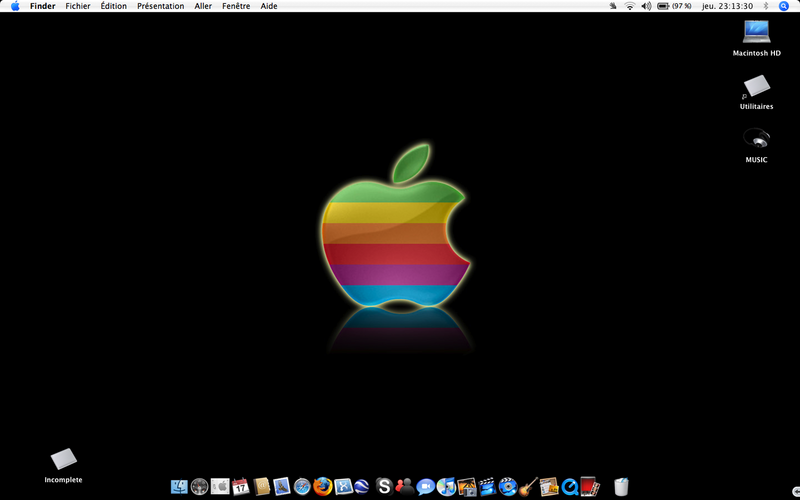The width and height of the screenshot is (800, 500).
Task: Open the Trash in the Dock
Action: click(x=621, y=486)
